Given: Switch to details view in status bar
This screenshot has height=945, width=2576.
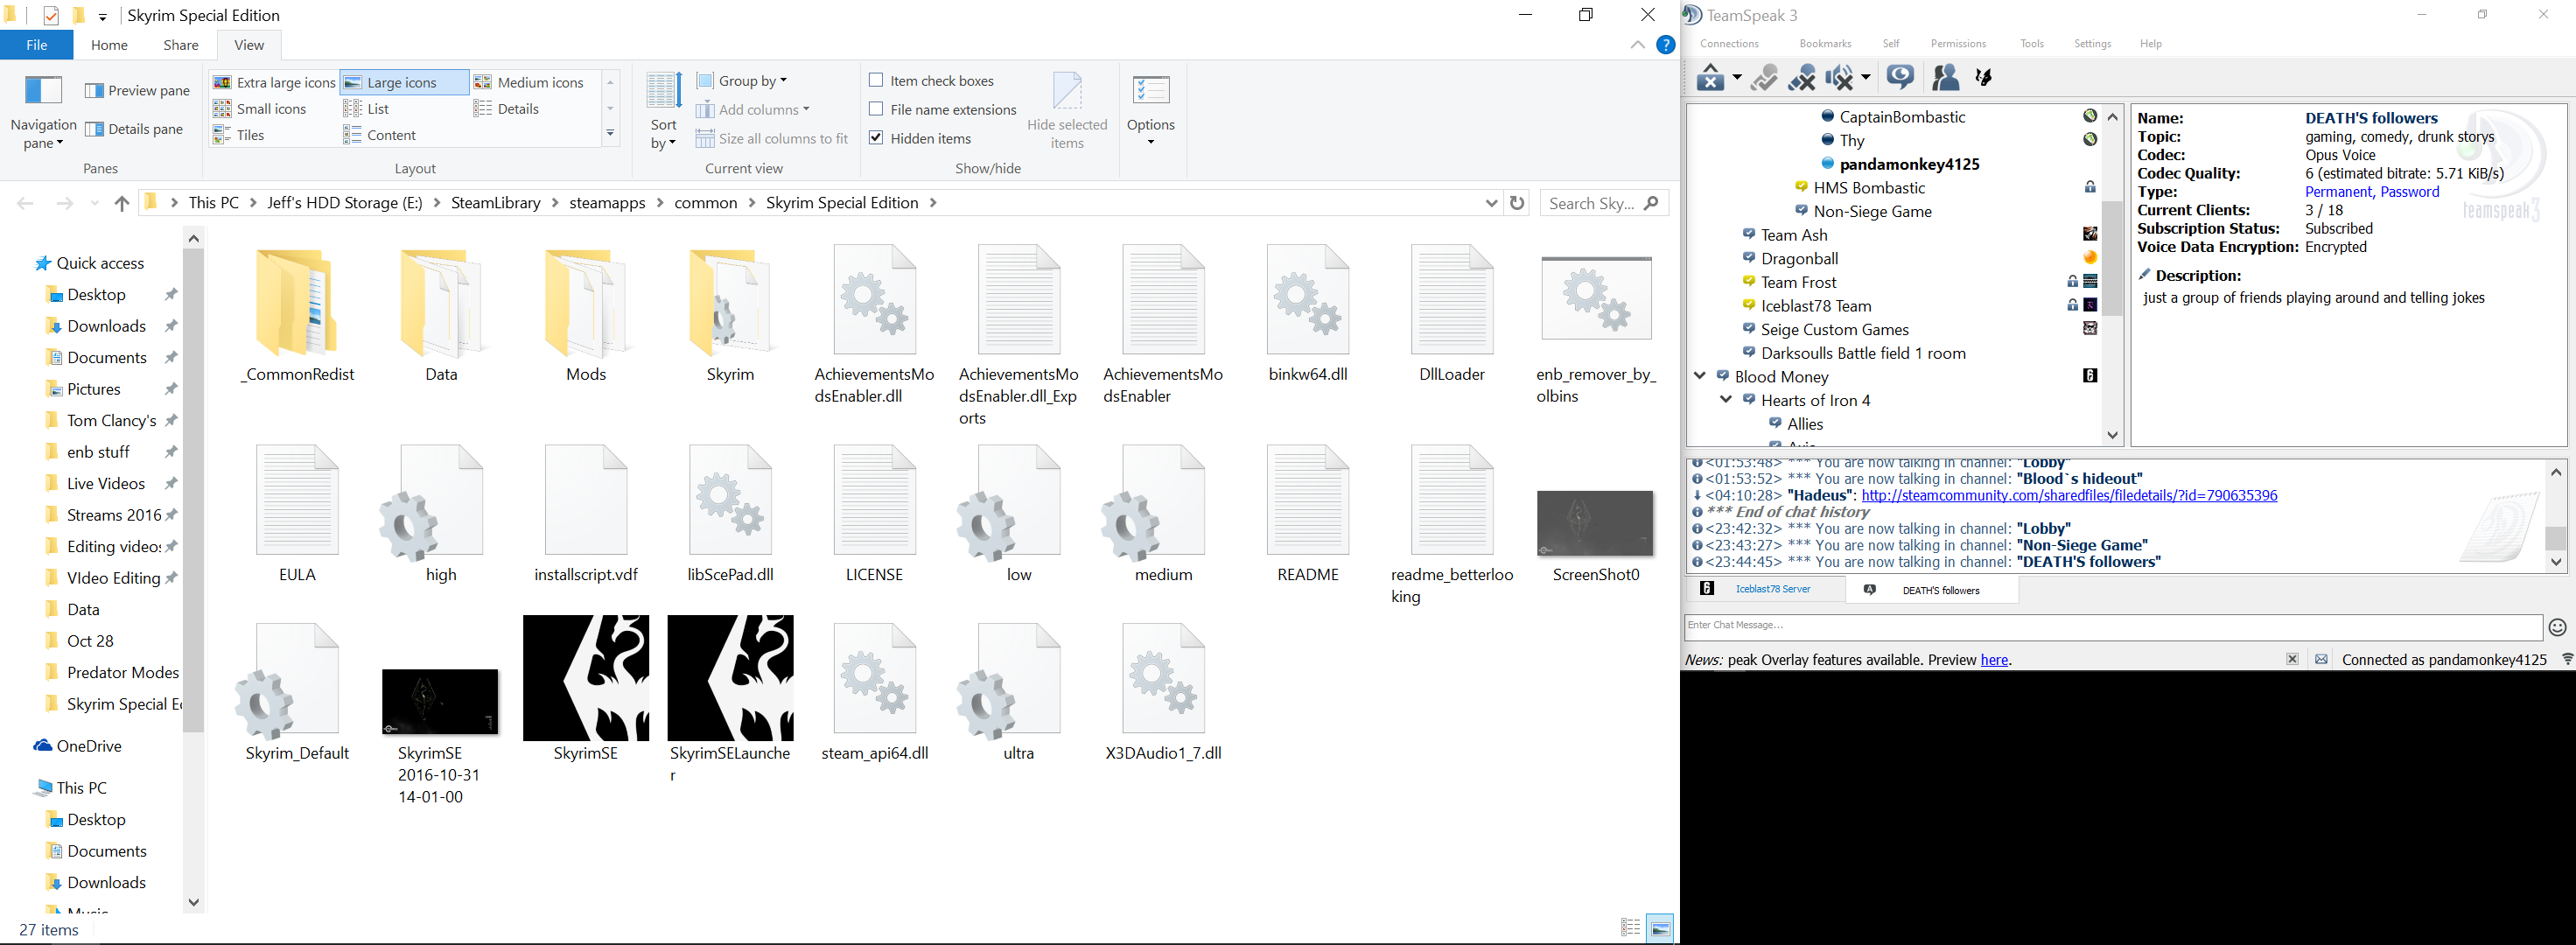Looking at the screenshot, I should pos(1630,928).
